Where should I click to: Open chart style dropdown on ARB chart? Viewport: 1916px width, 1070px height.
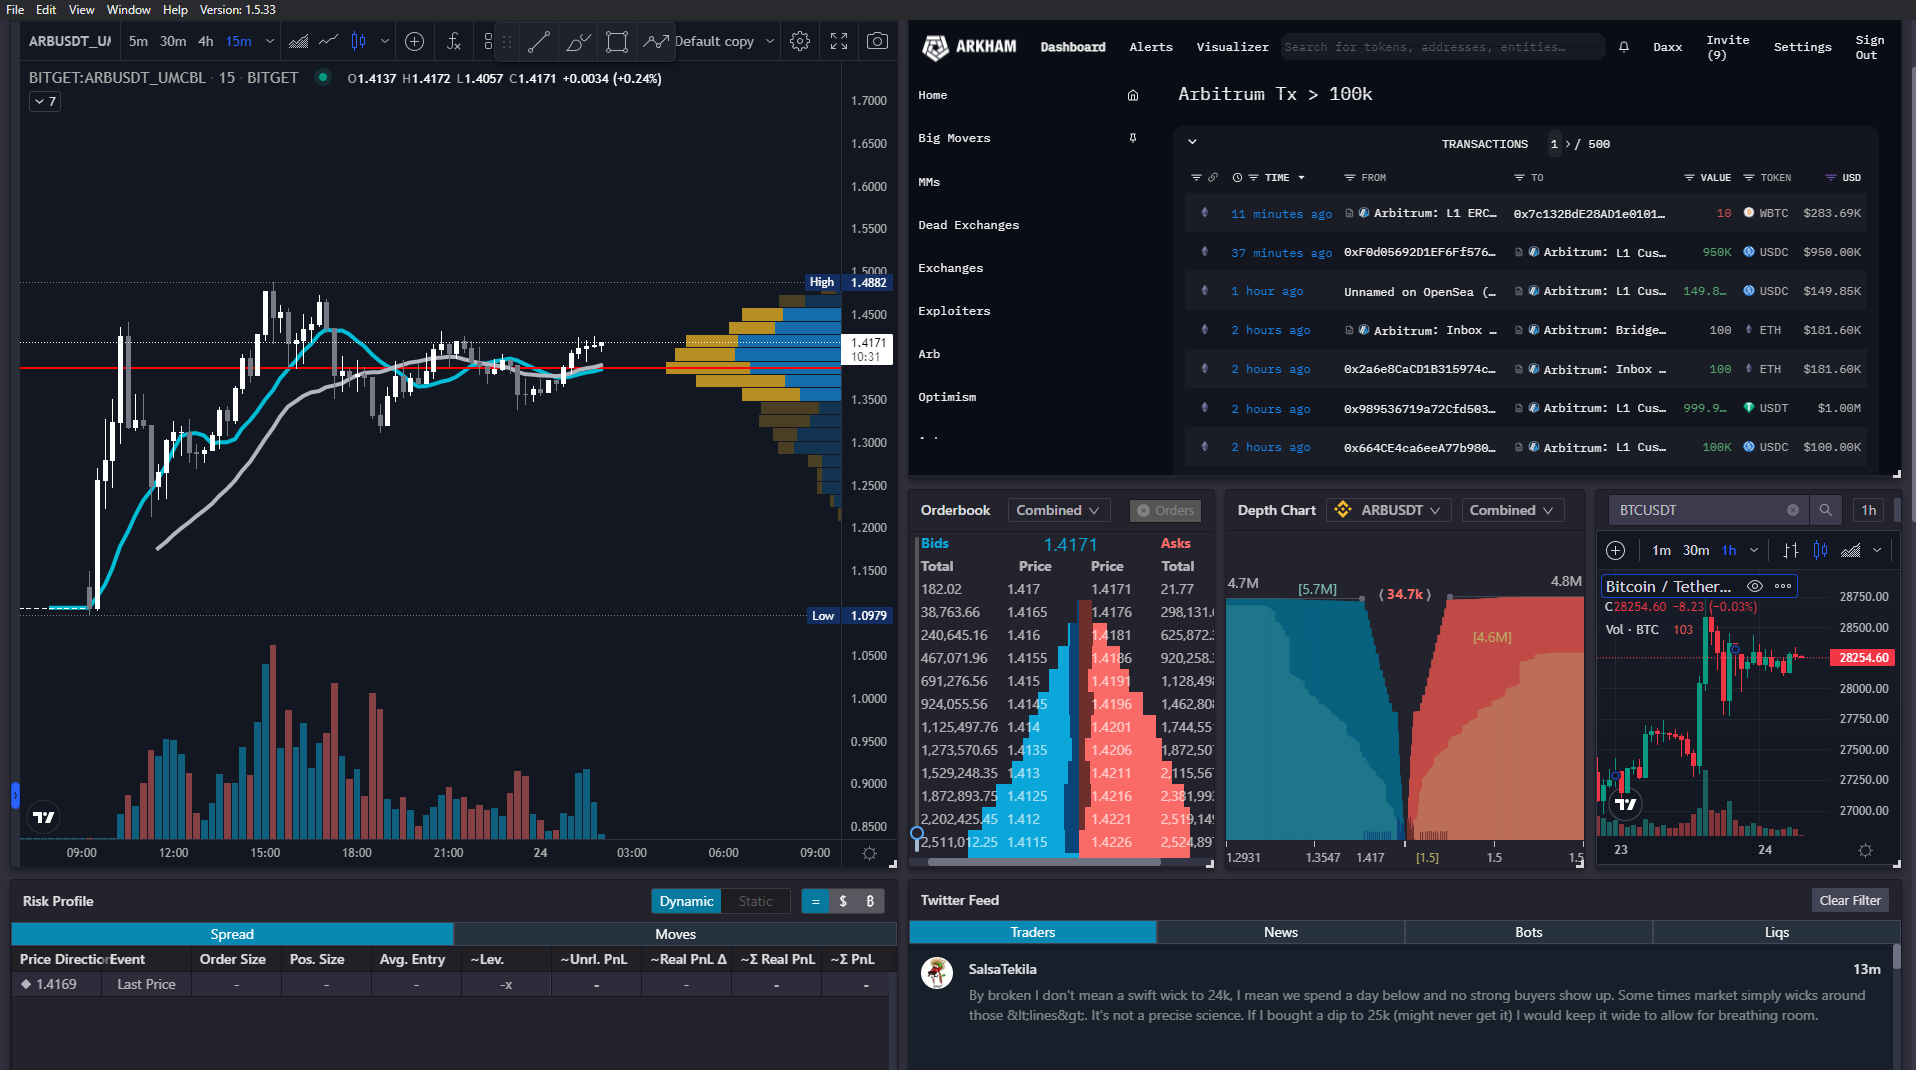pyautogui.click(x=384, y=41)
